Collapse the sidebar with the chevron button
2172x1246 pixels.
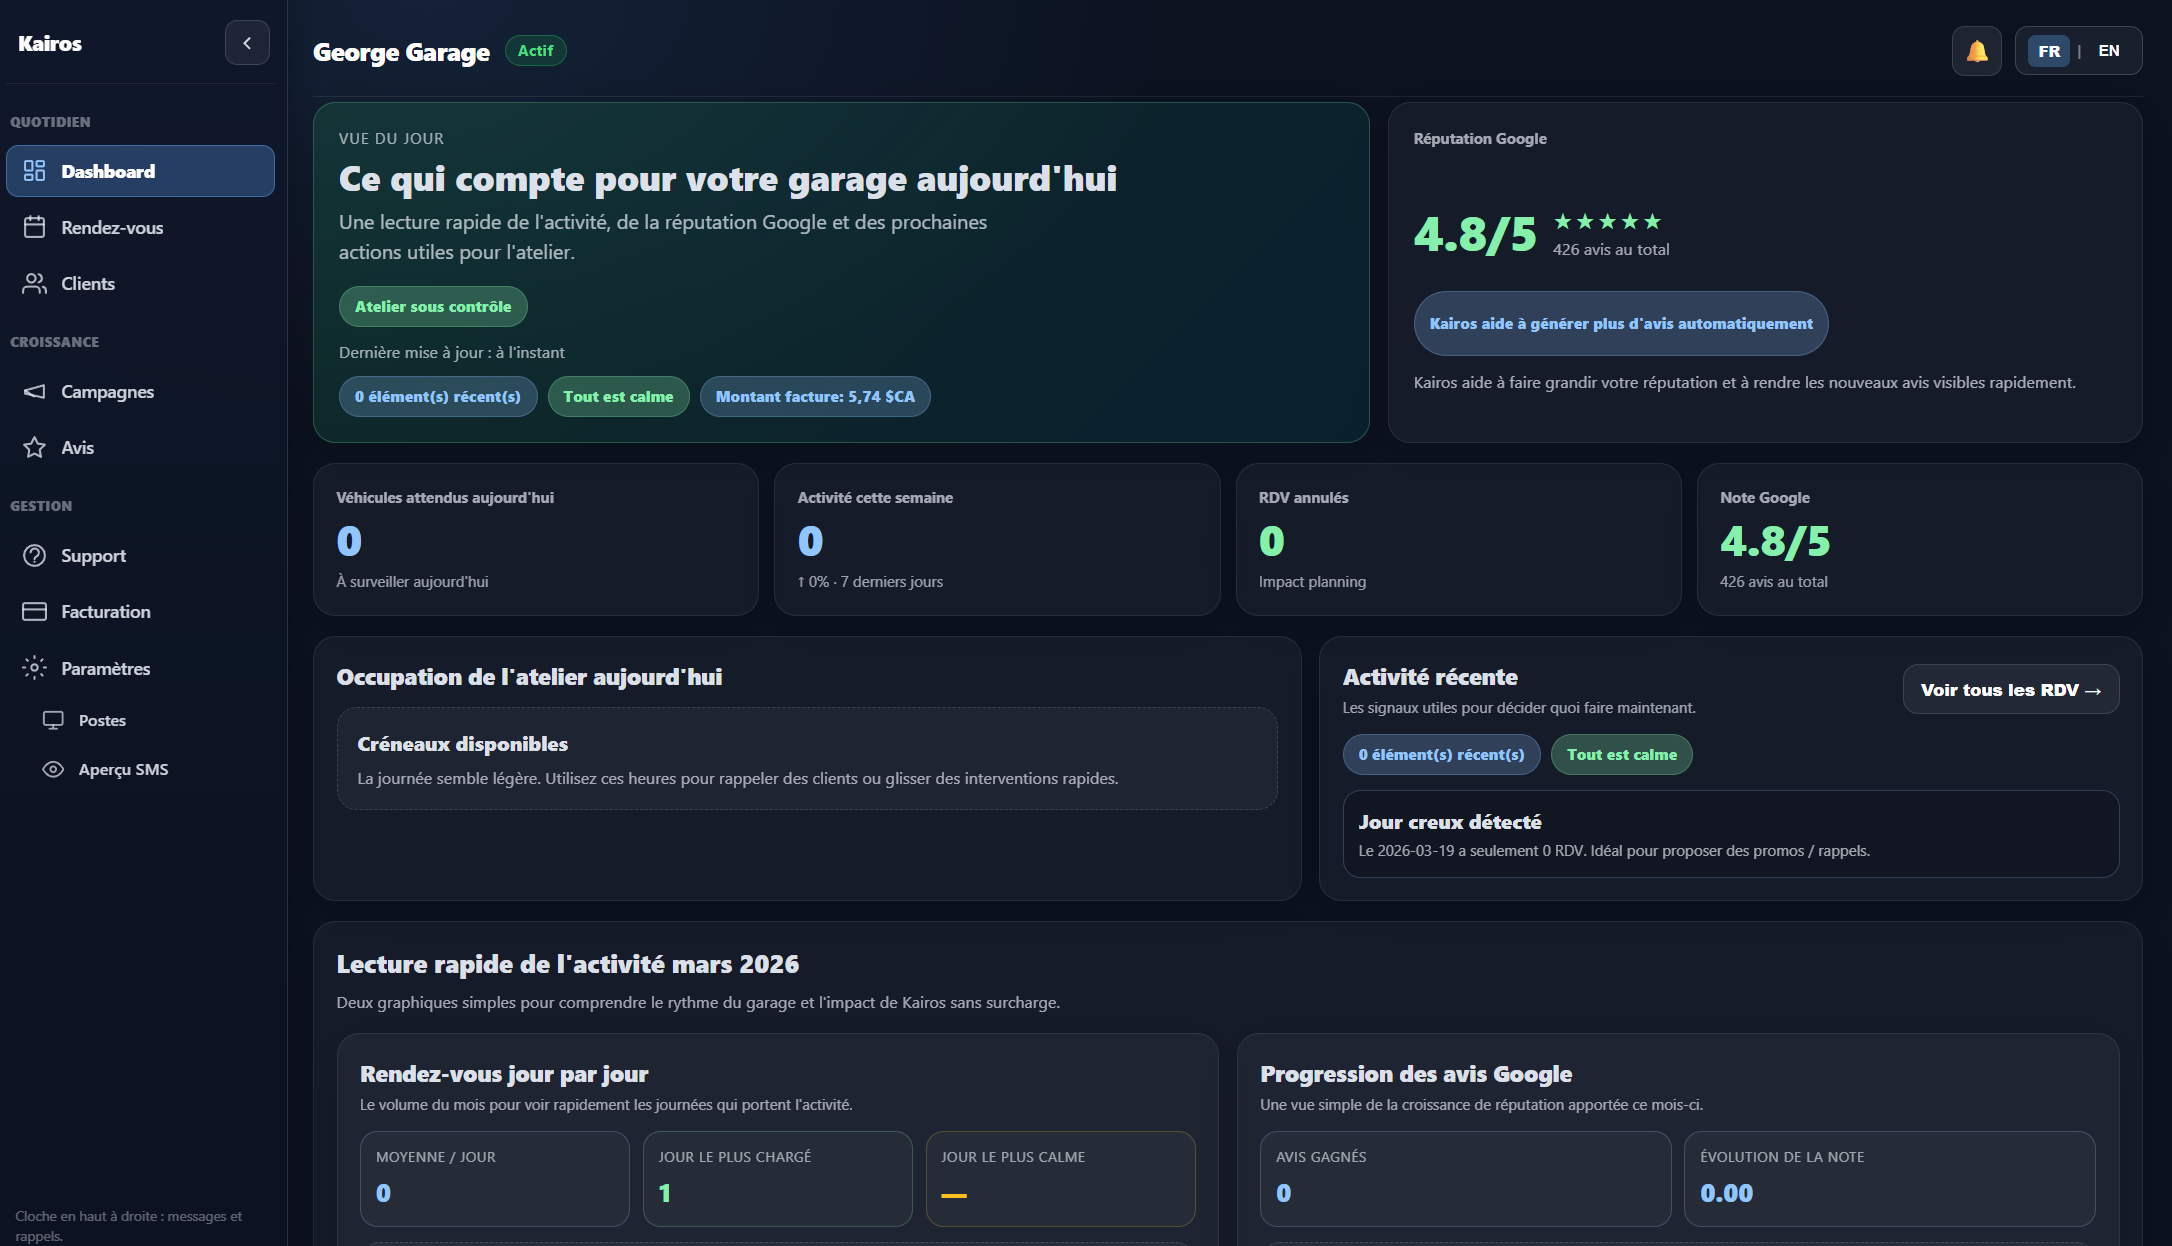[247, 42]
